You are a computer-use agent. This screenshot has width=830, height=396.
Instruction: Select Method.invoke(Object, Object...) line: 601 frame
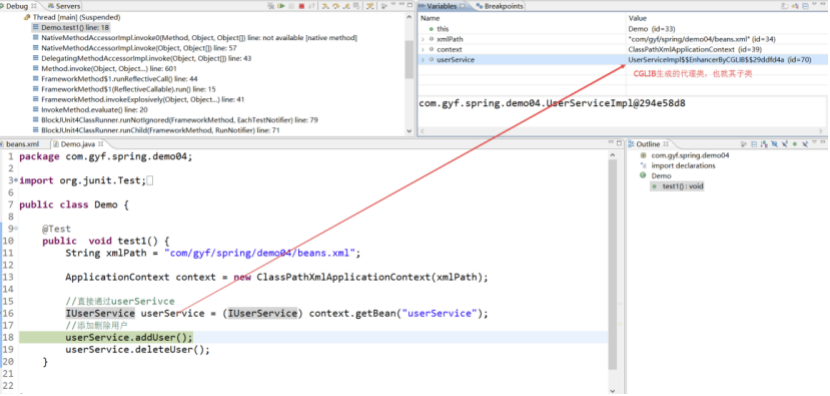point(105,68)
